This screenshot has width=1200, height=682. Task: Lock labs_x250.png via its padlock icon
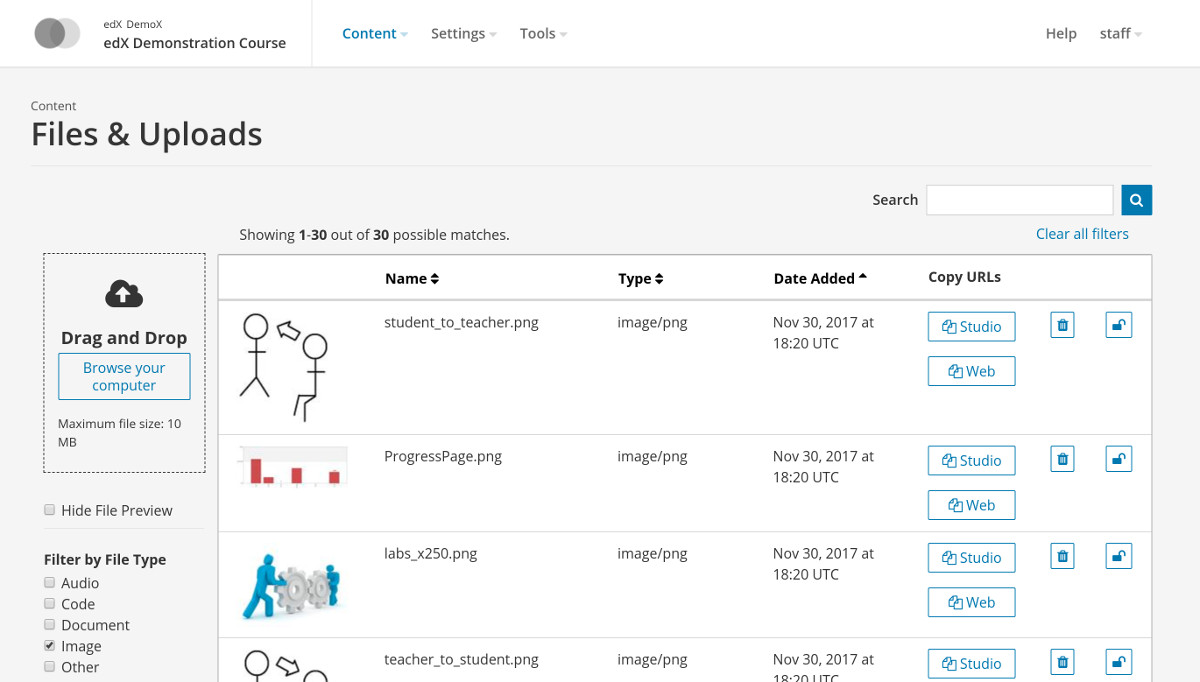pyautogui.click(x=1118, y=556)
